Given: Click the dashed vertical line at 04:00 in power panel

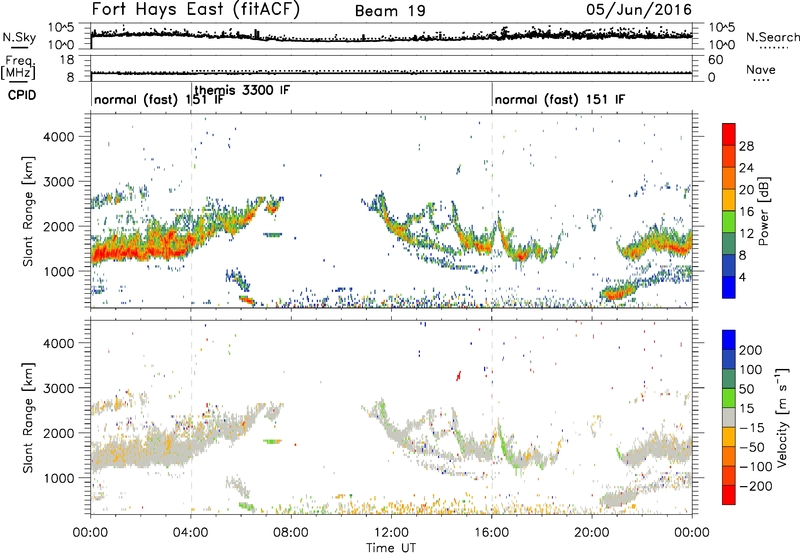Looking at the screenshot, I should [191, 211].
